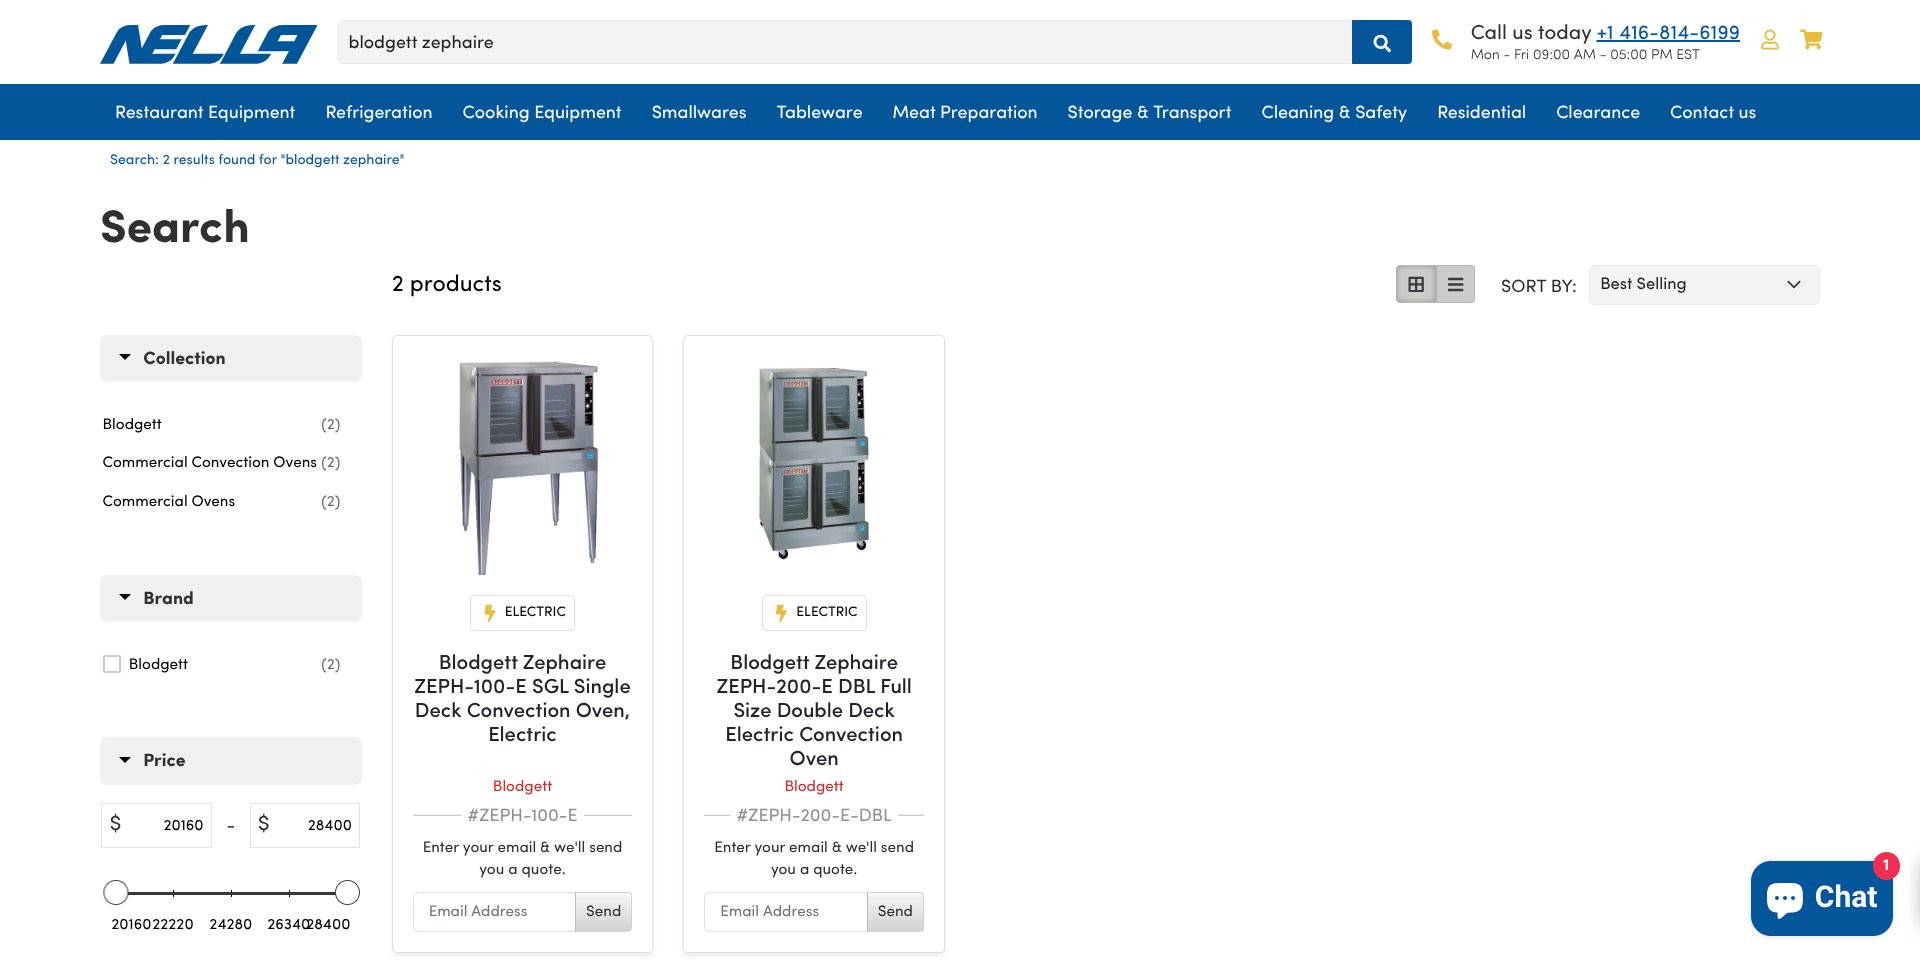Click Blodgett brand under ZEPH-100-E
Viewport: 1920px width, 962px height.
(523, 786)
